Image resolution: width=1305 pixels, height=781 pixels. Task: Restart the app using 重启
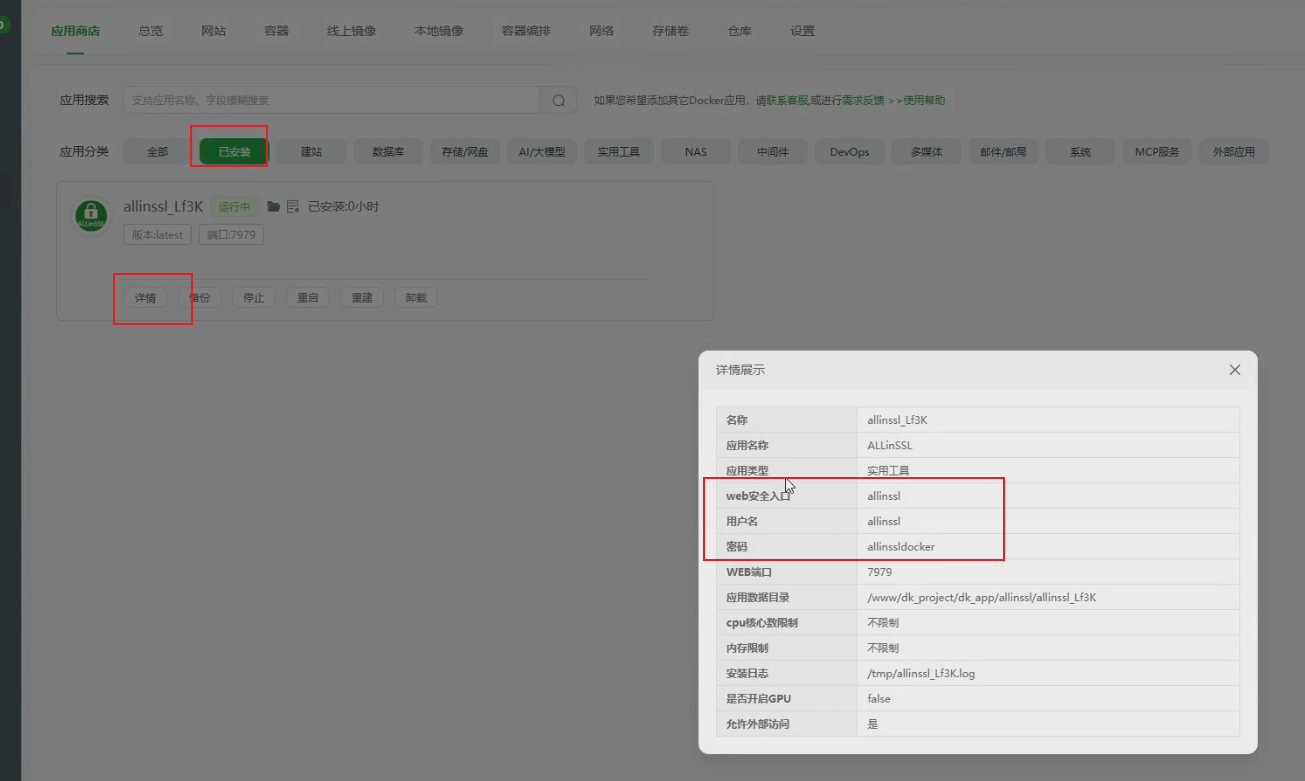tap(308, 297)
